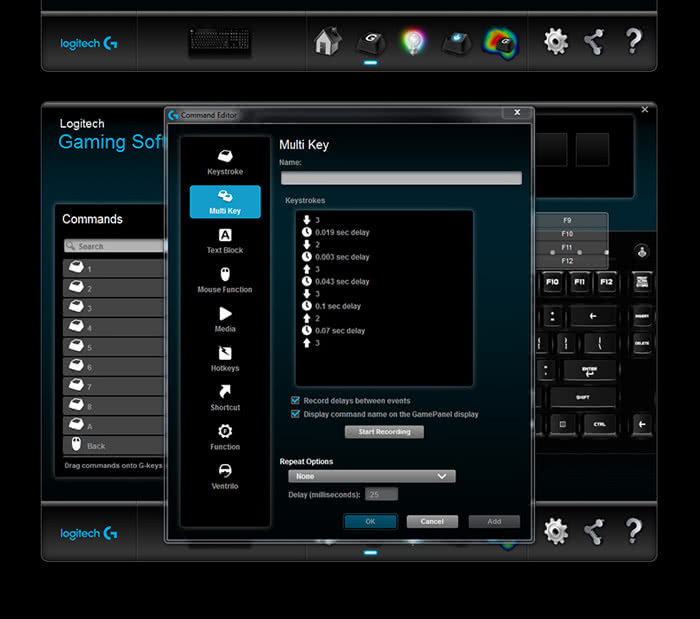This screenshot has width=700, height=619.
Task: Toggle Record delays between events checkbox
Action: (x=295, y=400)
